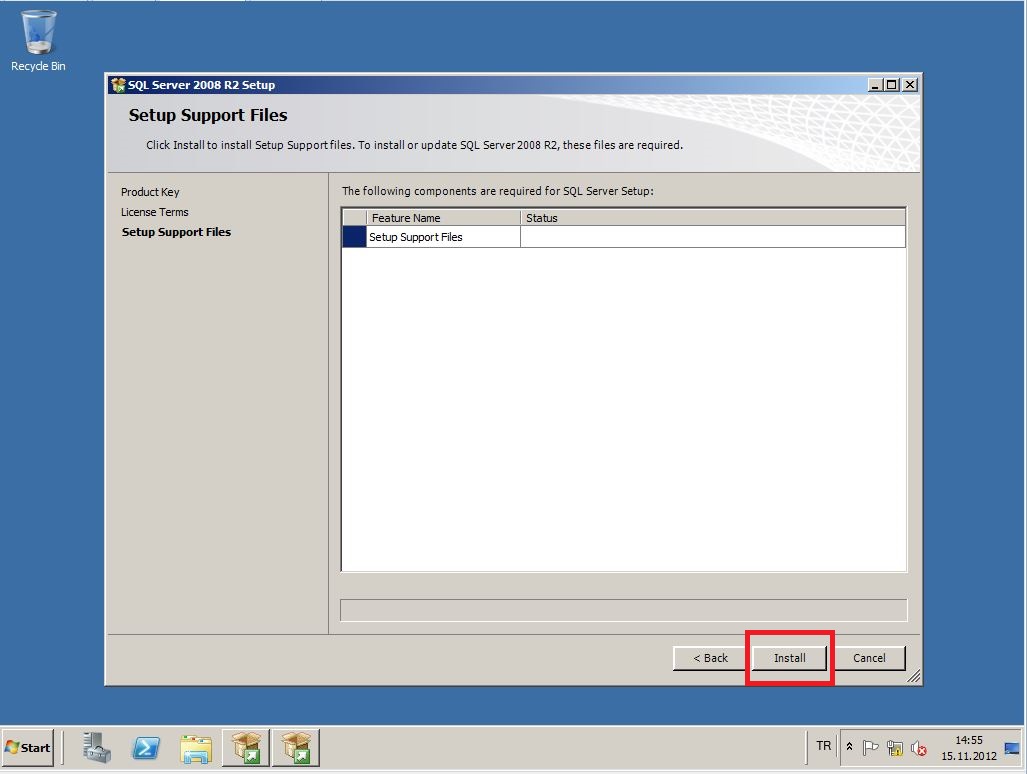Switch to second SQL Server setup taskbar item
This screenshot has width=1027, height=774.
(296, 748)
